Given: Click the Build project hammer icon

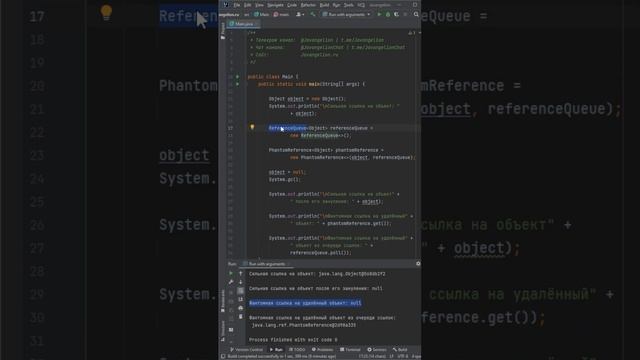Looking at the screenshot, I should 313,14.
